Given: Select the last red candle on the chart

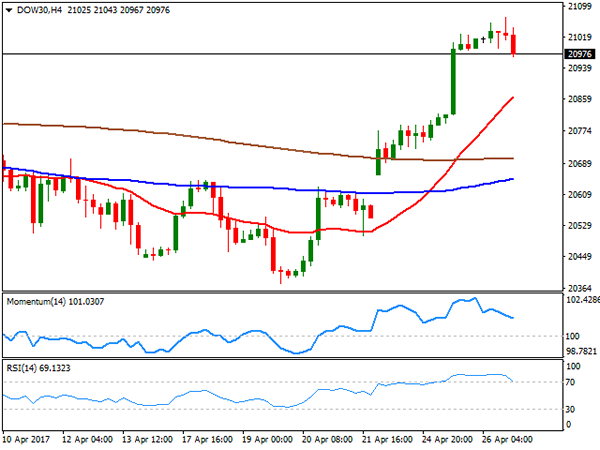Looking at the screenshot, I should [x=514, y=44].
